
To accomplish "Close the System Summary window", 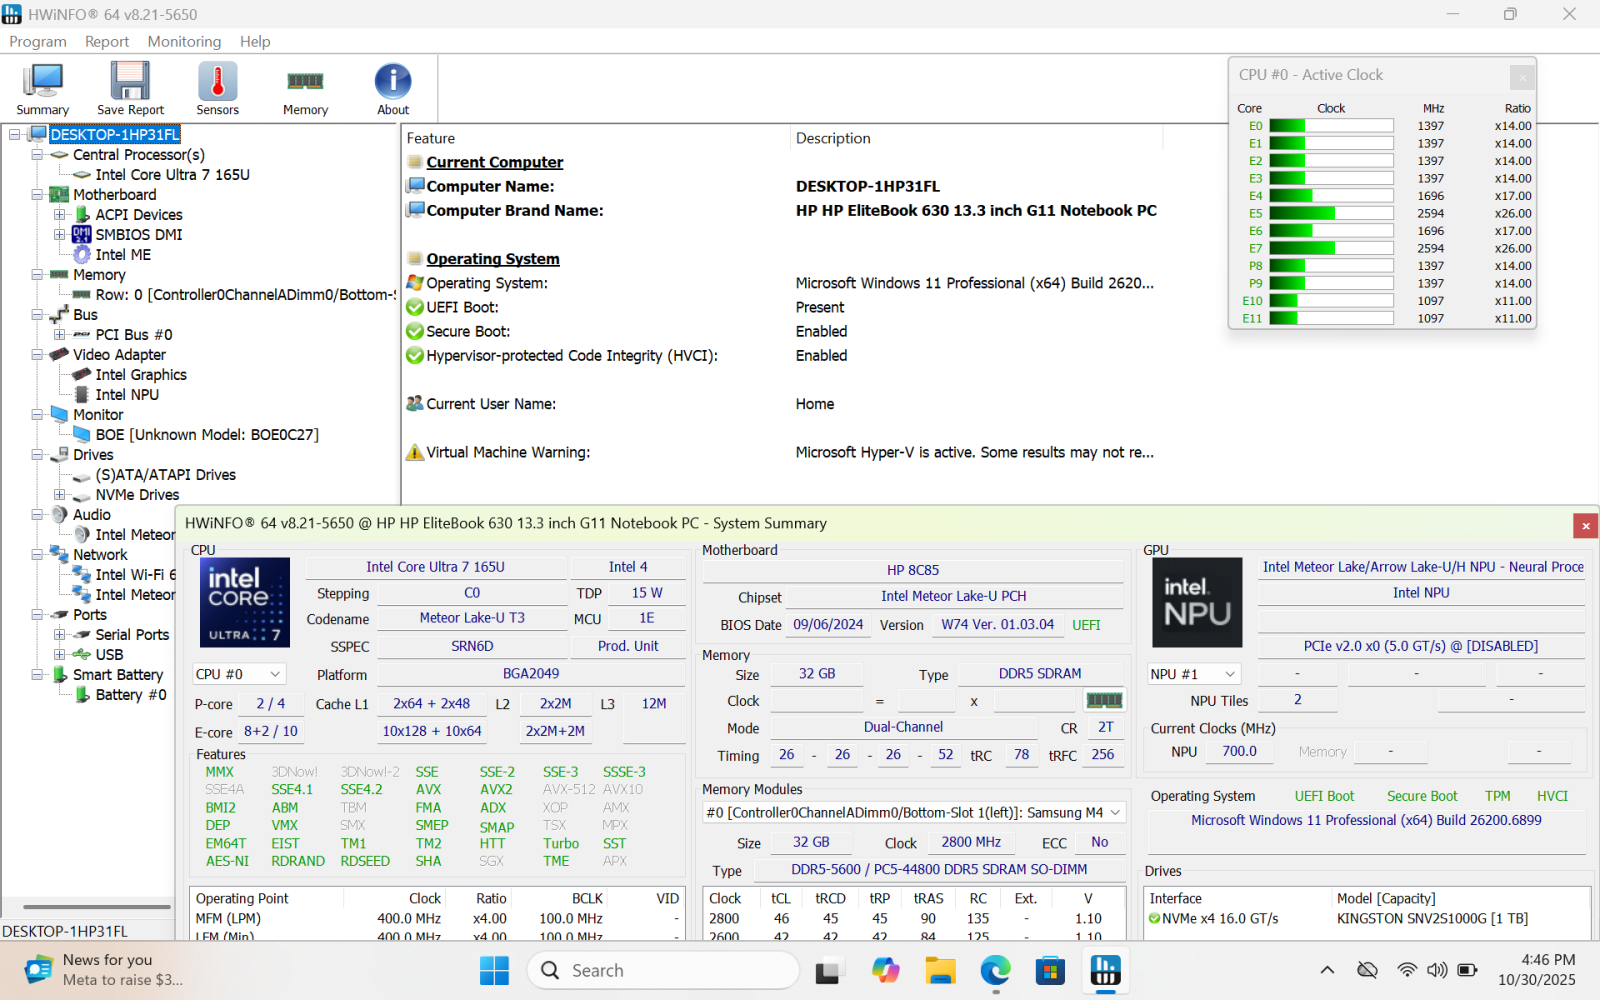I will point(1585,525).
